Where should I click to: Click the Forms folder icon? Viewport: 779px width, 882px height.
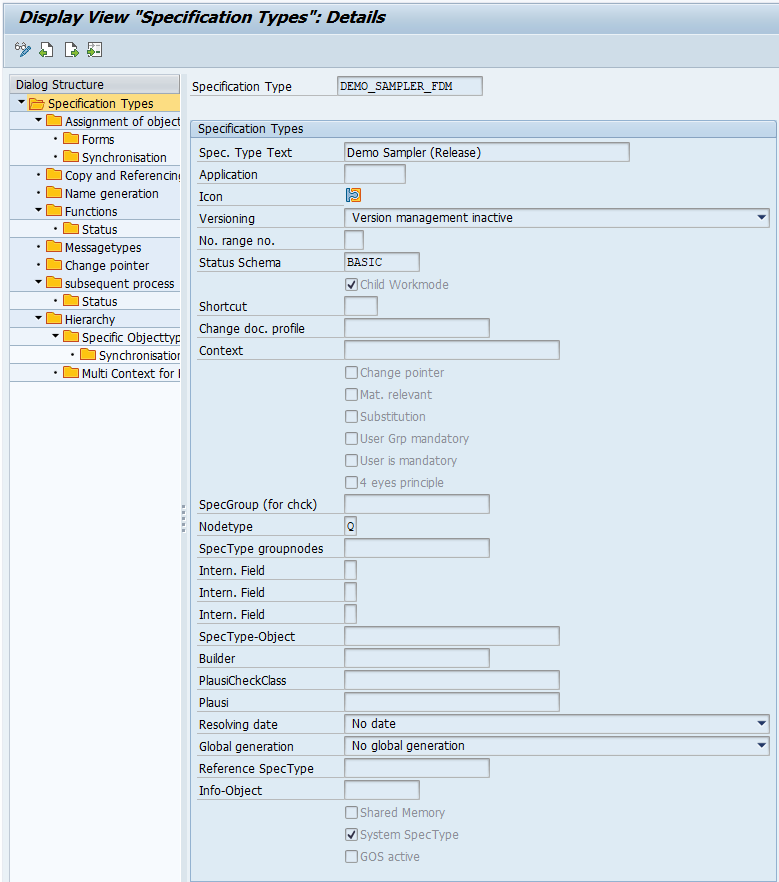coord(71,139)
